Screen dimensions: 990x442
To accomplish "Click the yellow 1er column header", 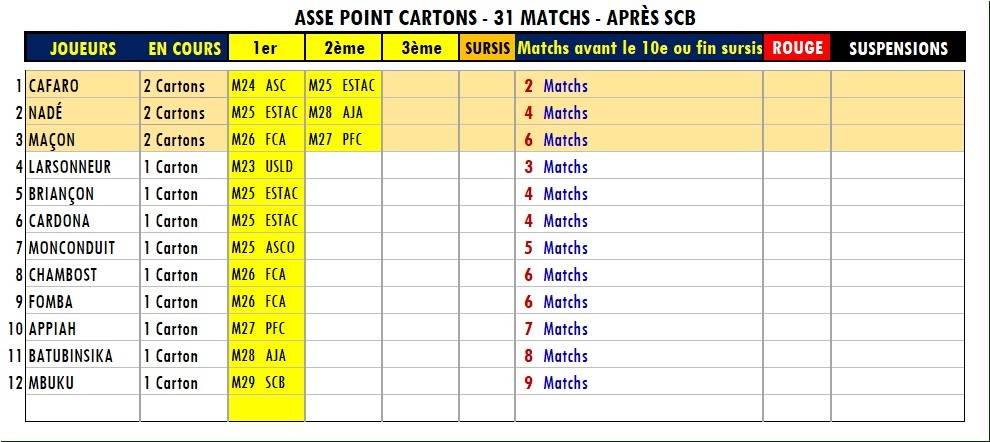I will pos(266,48).
